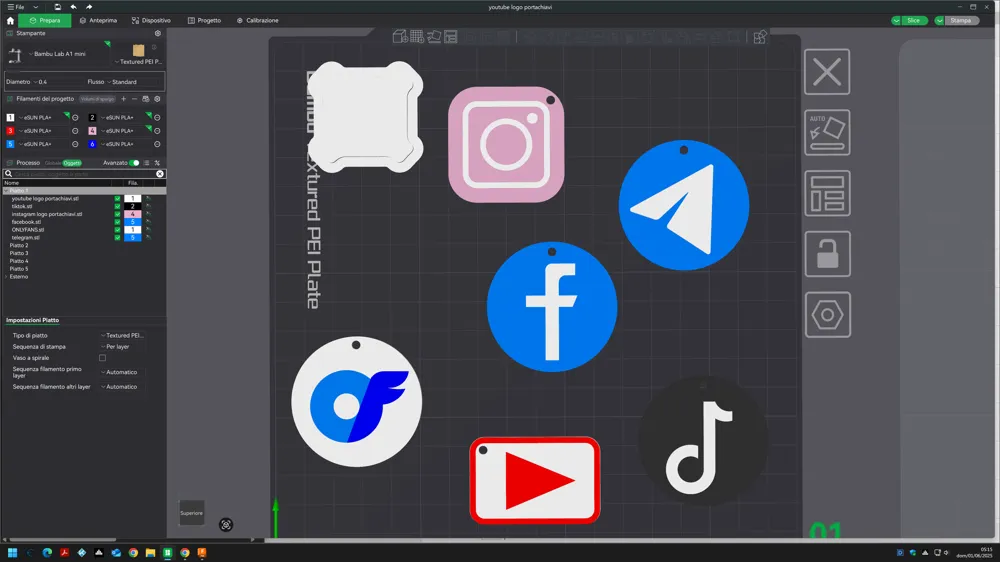1000x562 pixels.
Task: Click the Slice button
Action: tap(914, 20)
